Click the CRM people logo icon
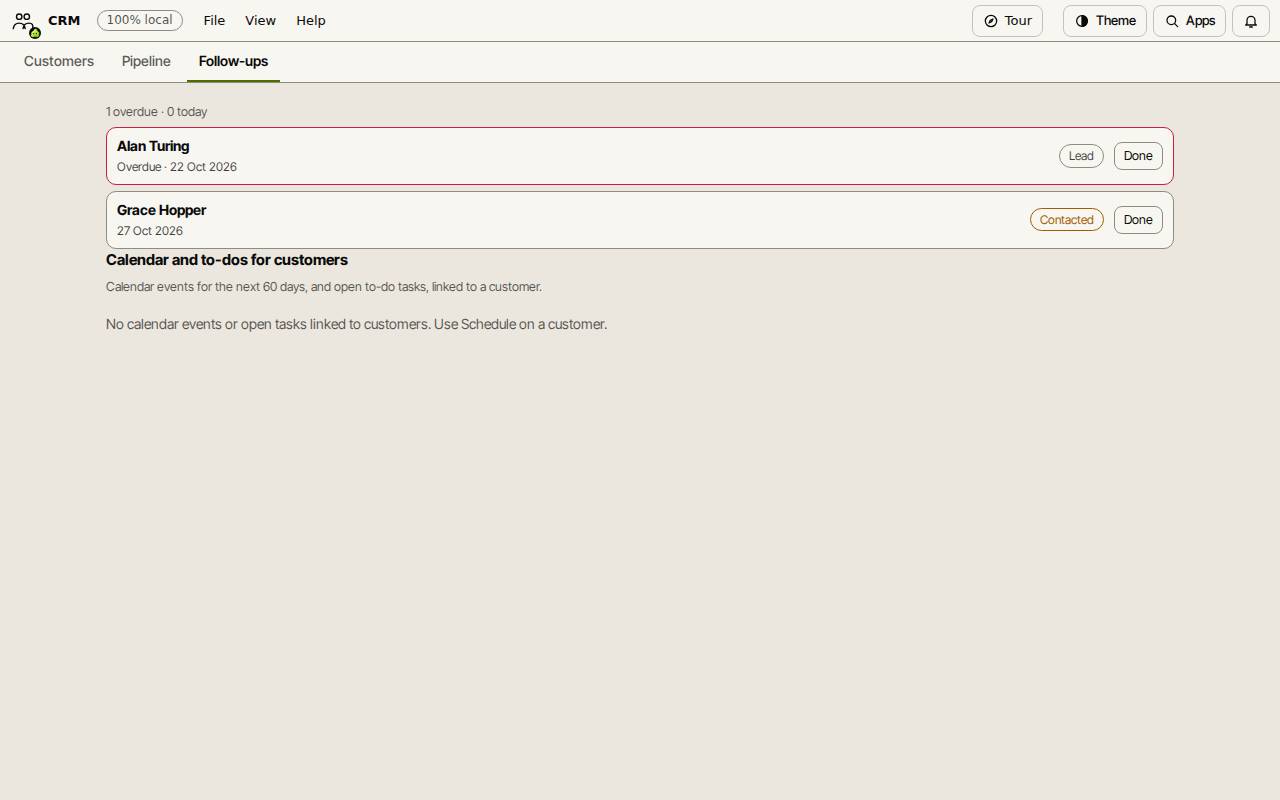 (25, 22)
